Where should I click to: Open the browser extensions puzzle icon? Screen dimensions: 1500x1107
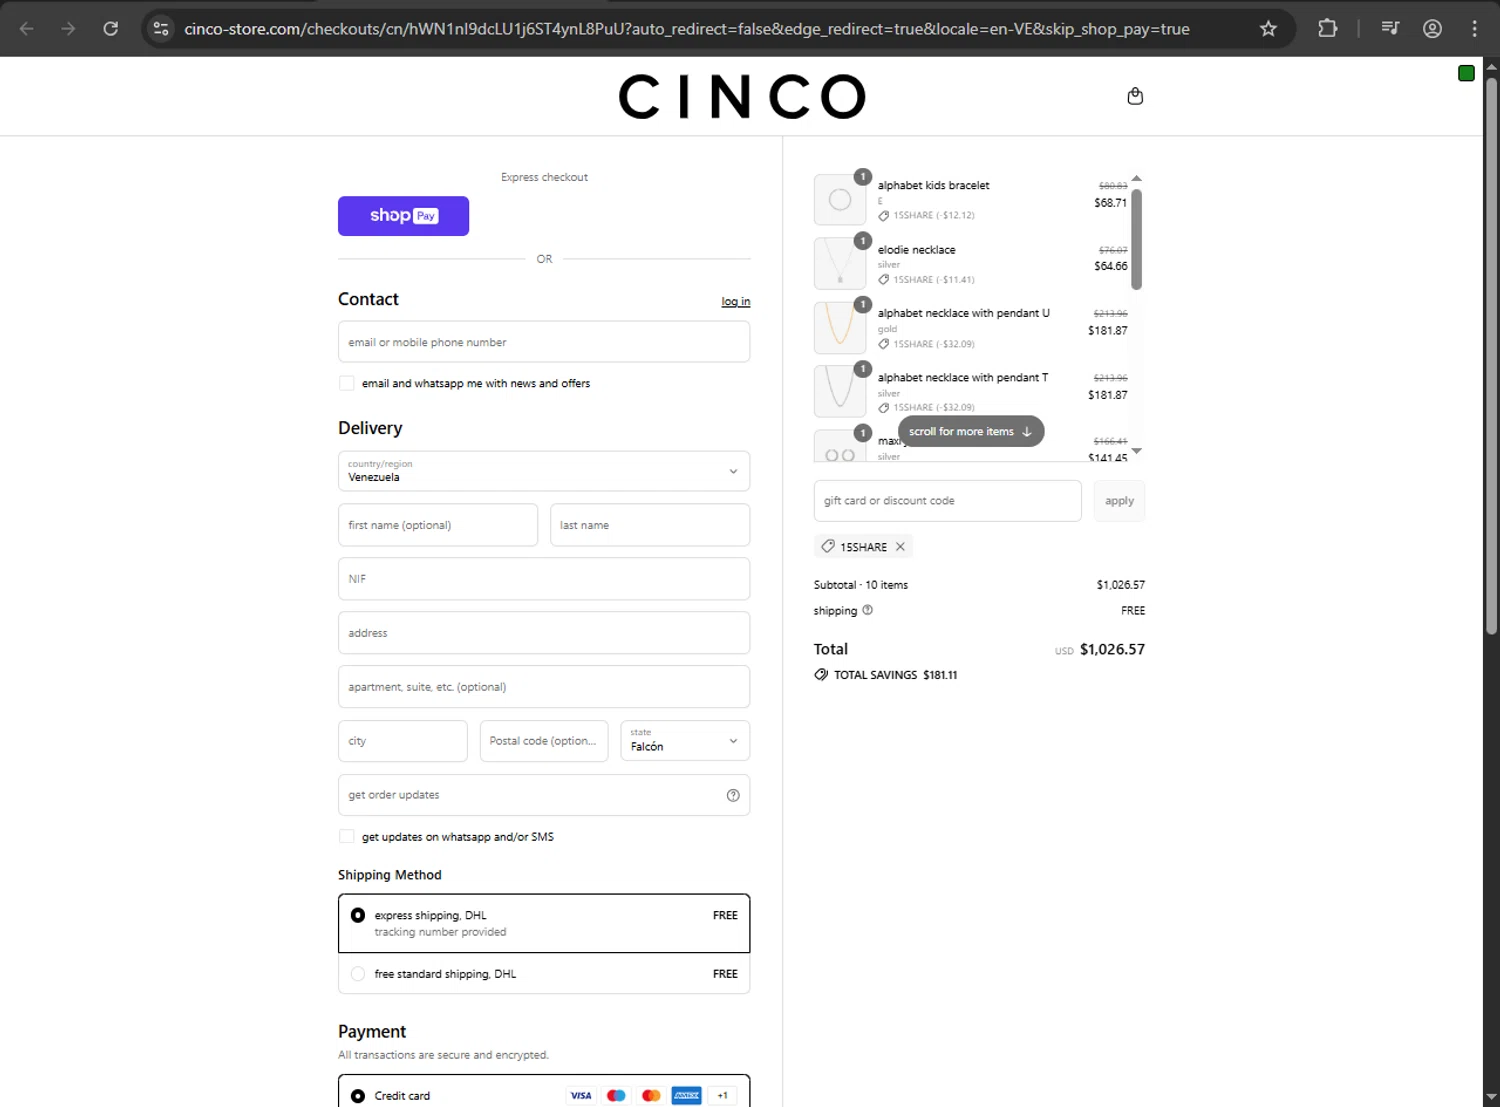pos(1327,29)
